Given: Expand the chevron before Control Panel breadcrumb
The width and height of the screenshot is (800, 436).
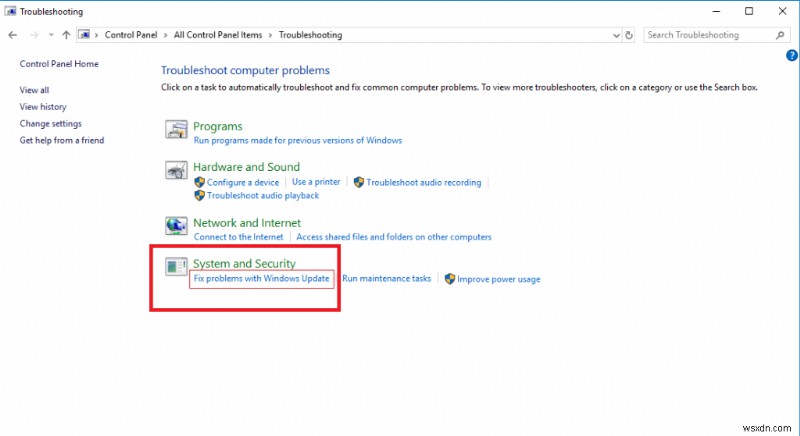Looking at the screenshot, I should point(96,35).
